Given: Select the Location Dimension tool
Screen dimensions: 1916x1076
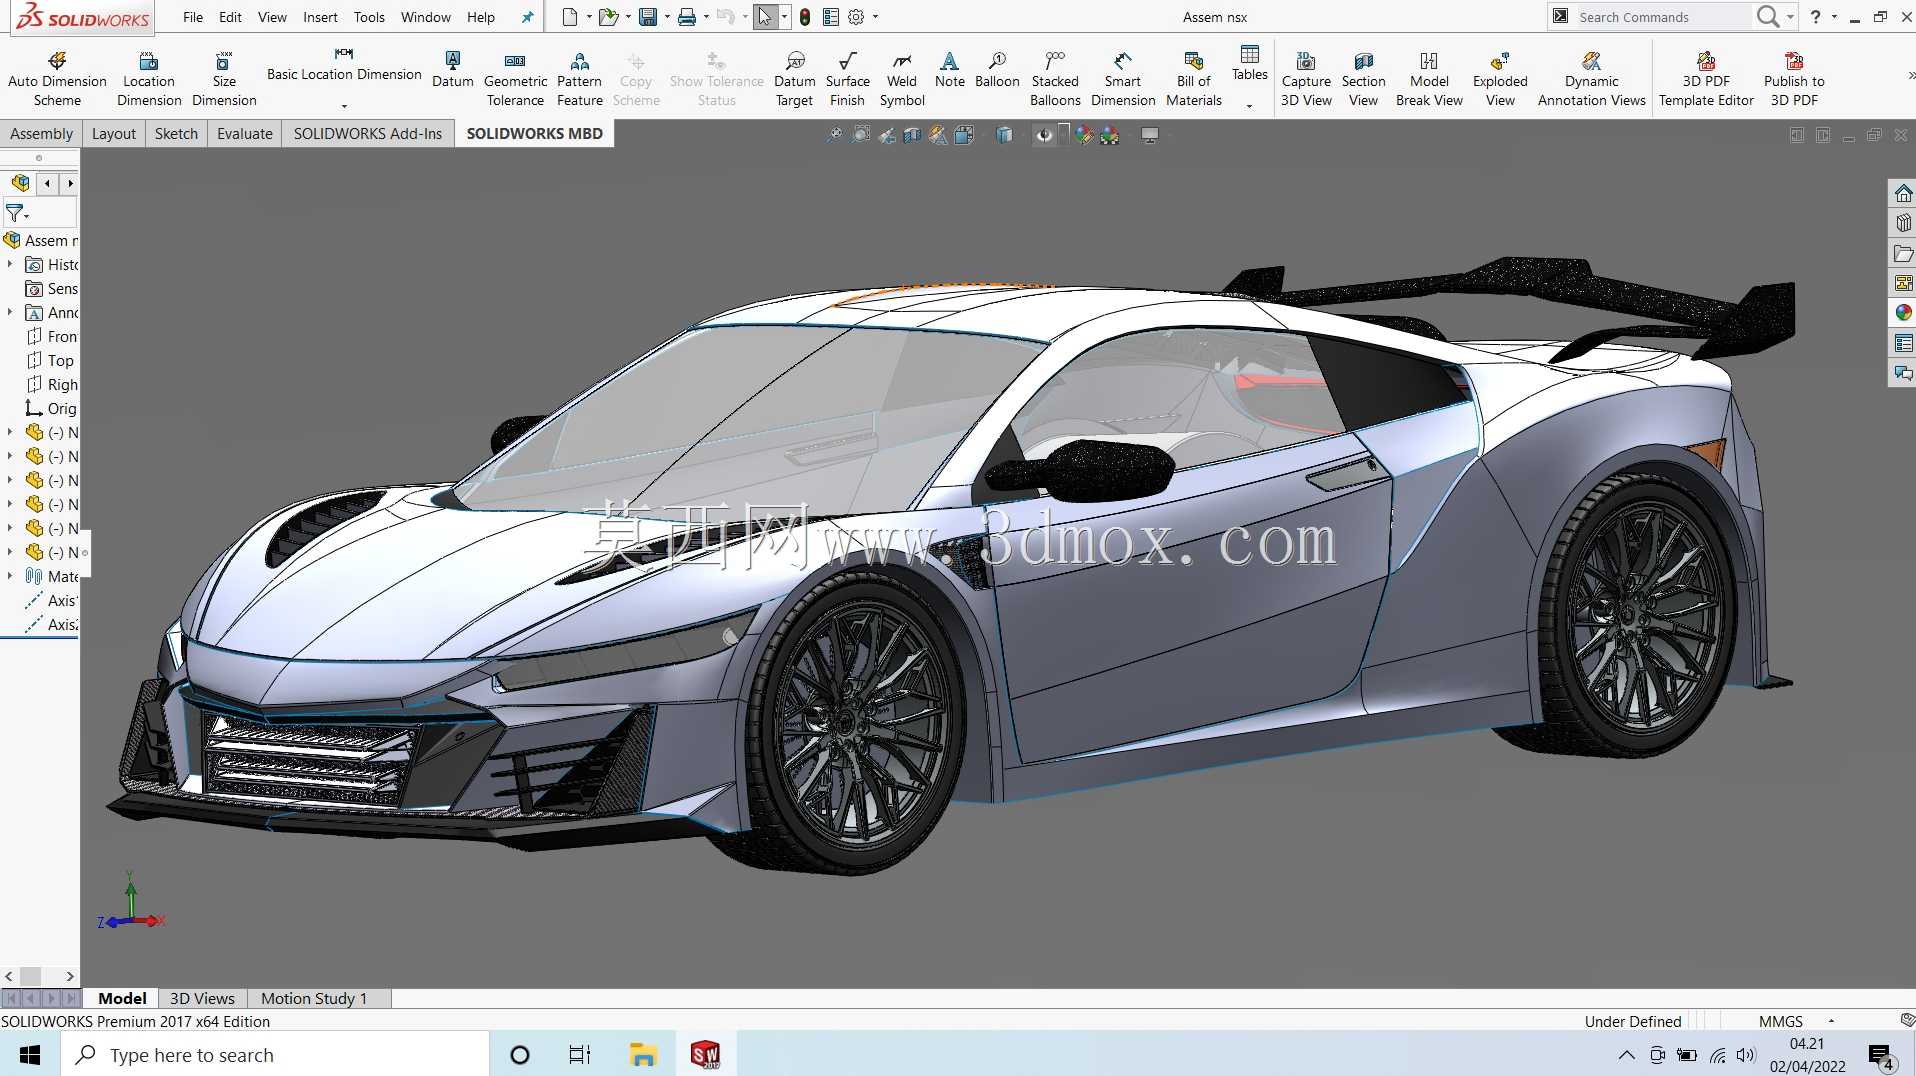Looking at the screenshot, I should [x=149, y=79].
